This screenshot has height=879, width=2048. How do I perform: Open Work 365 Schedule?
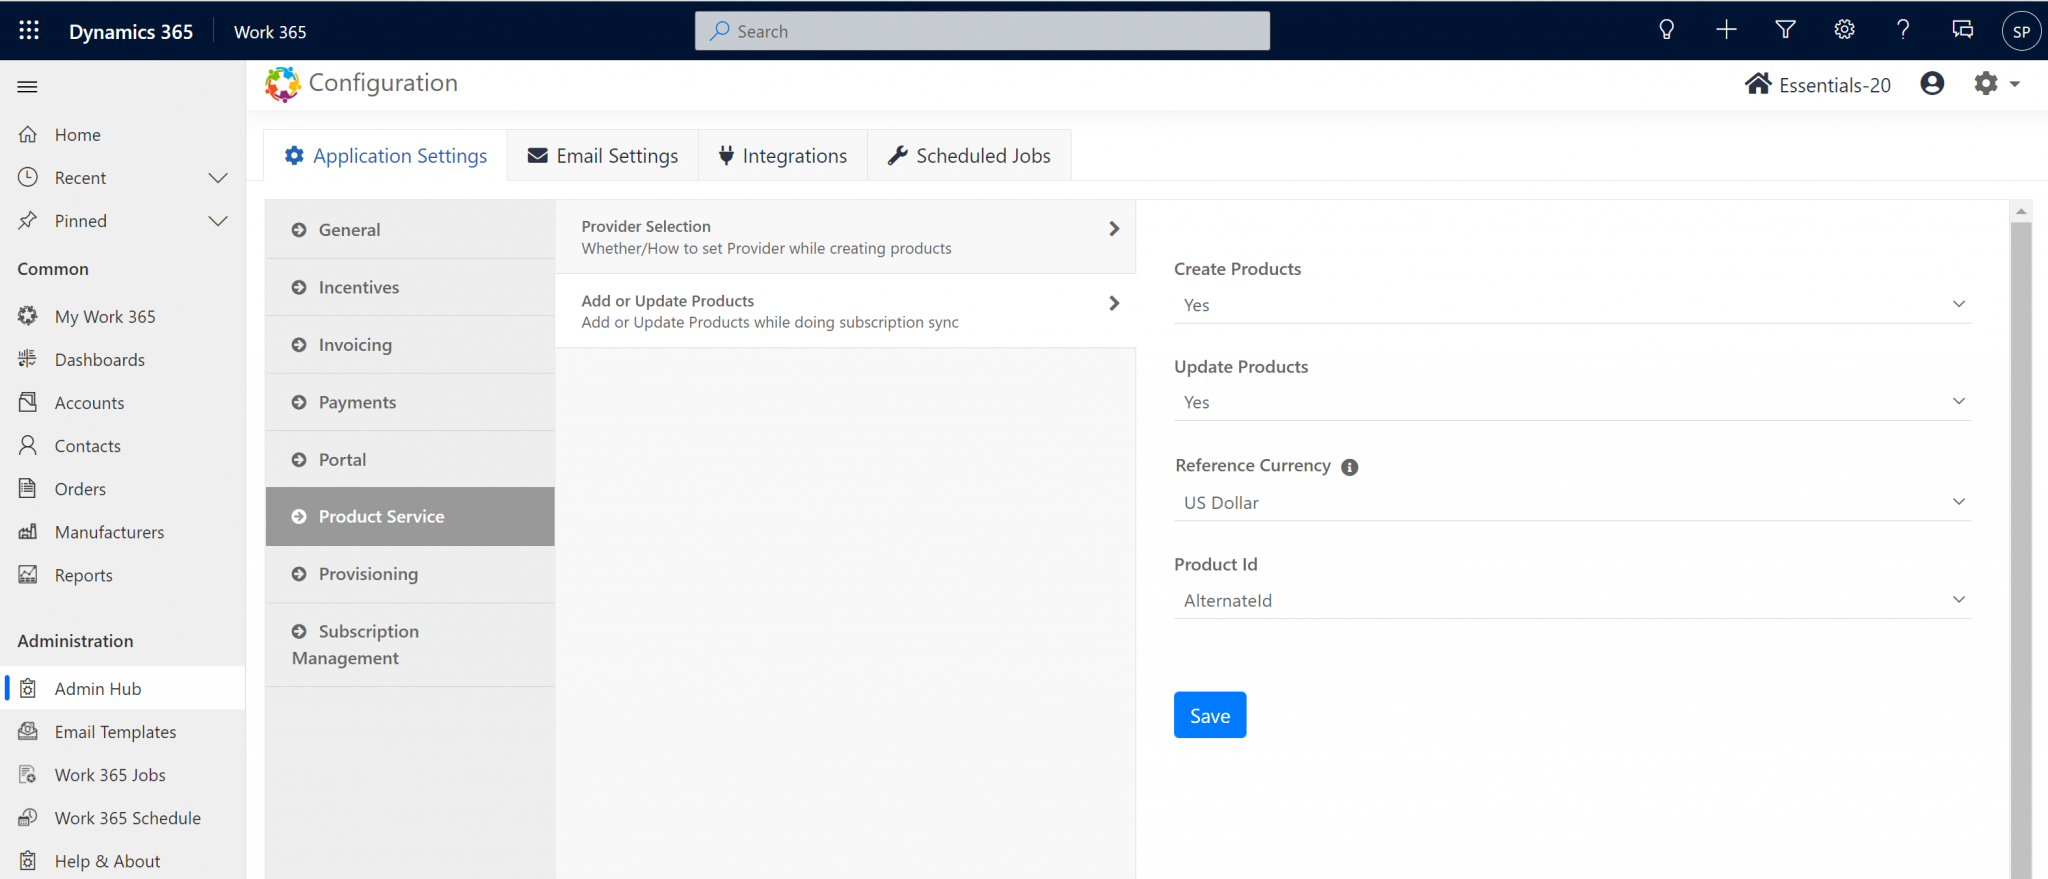click(x=122, y=818)
